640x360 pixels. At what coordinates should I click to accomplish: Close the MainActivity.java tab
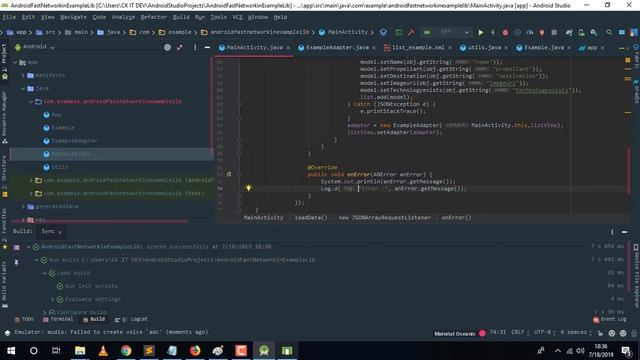[288, 48]
